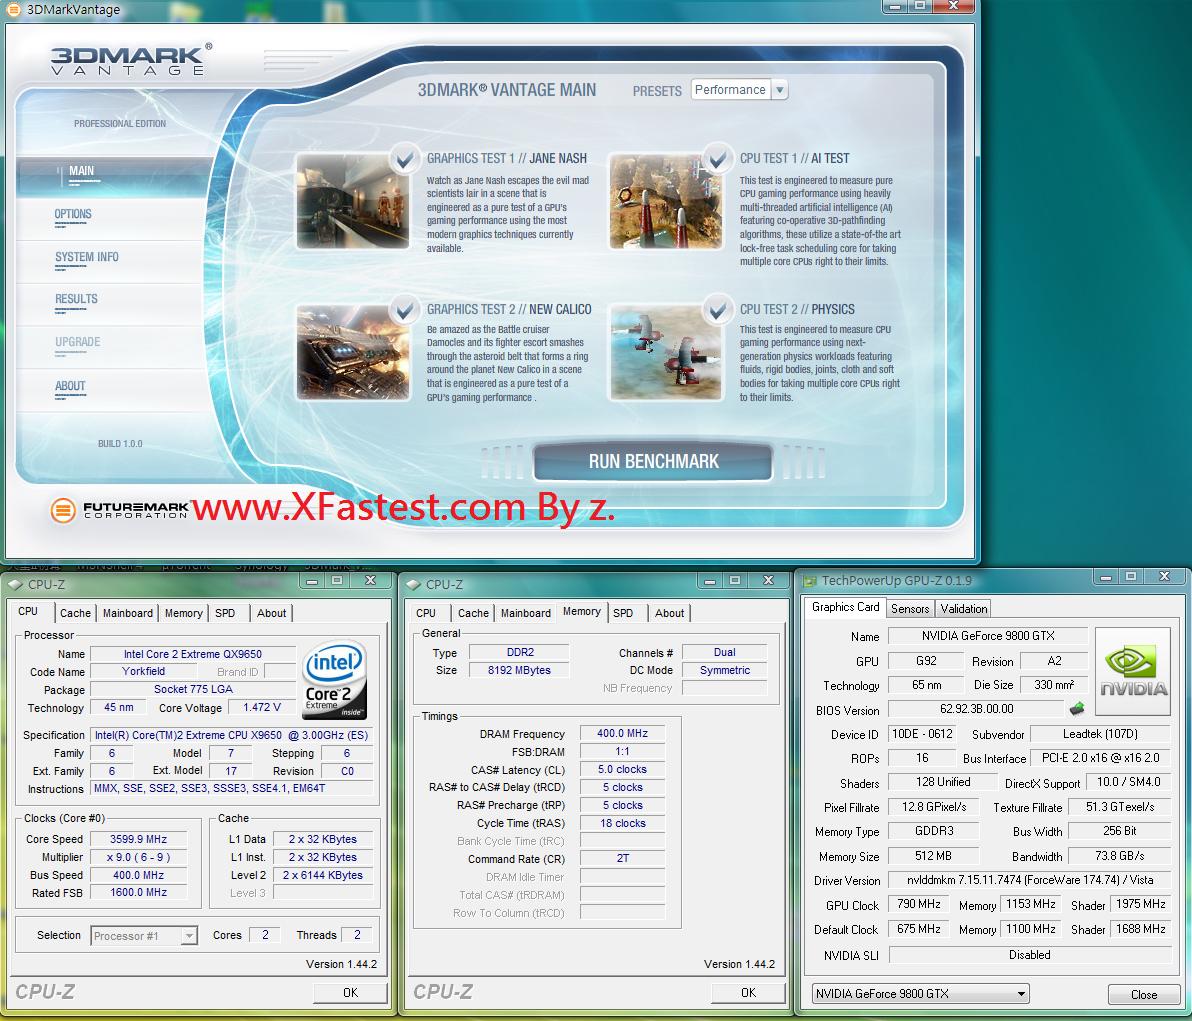Switch to Validation tab in GPU-Z

click(963, 609)
